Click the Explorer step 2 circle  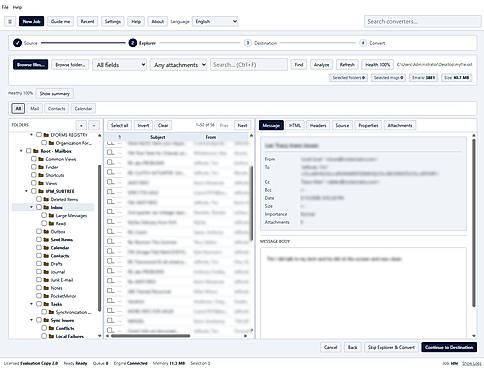coord(133,43)
